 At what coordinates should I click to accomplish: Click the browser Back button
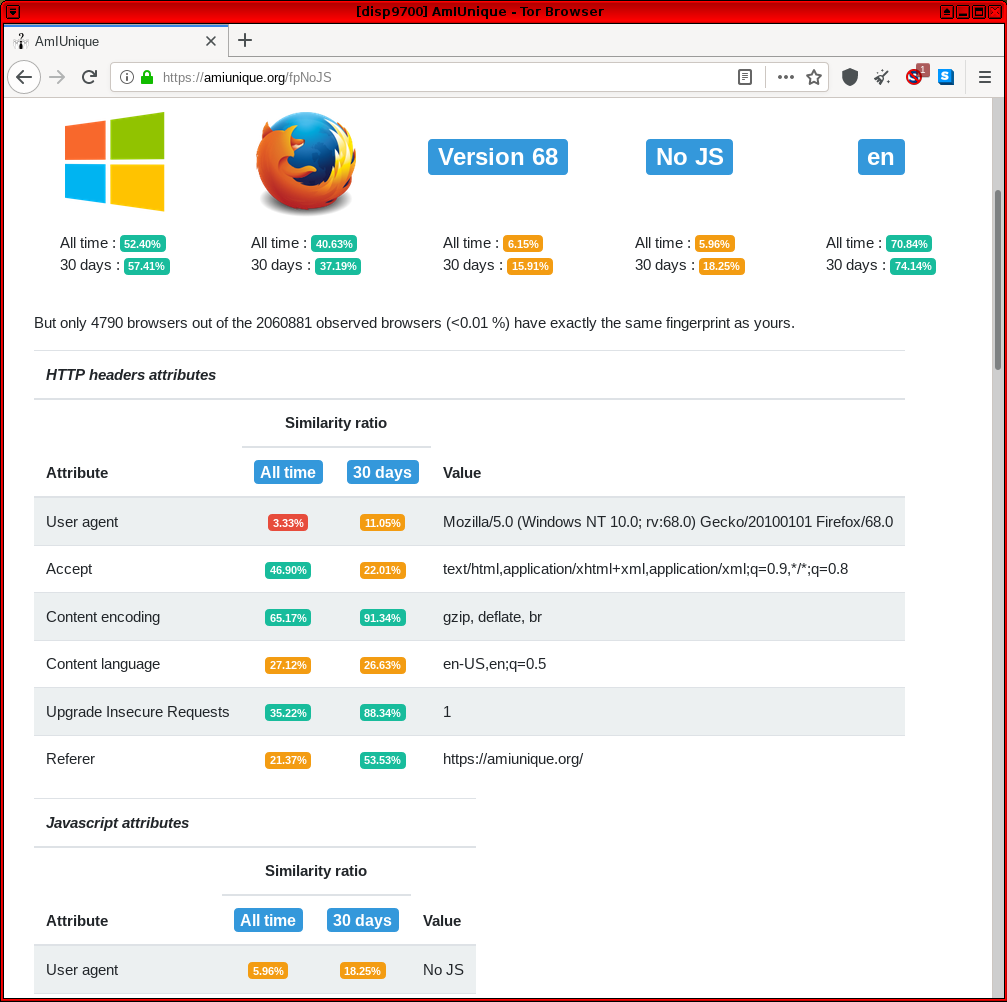pyautogui.click(x=25, y=77)
